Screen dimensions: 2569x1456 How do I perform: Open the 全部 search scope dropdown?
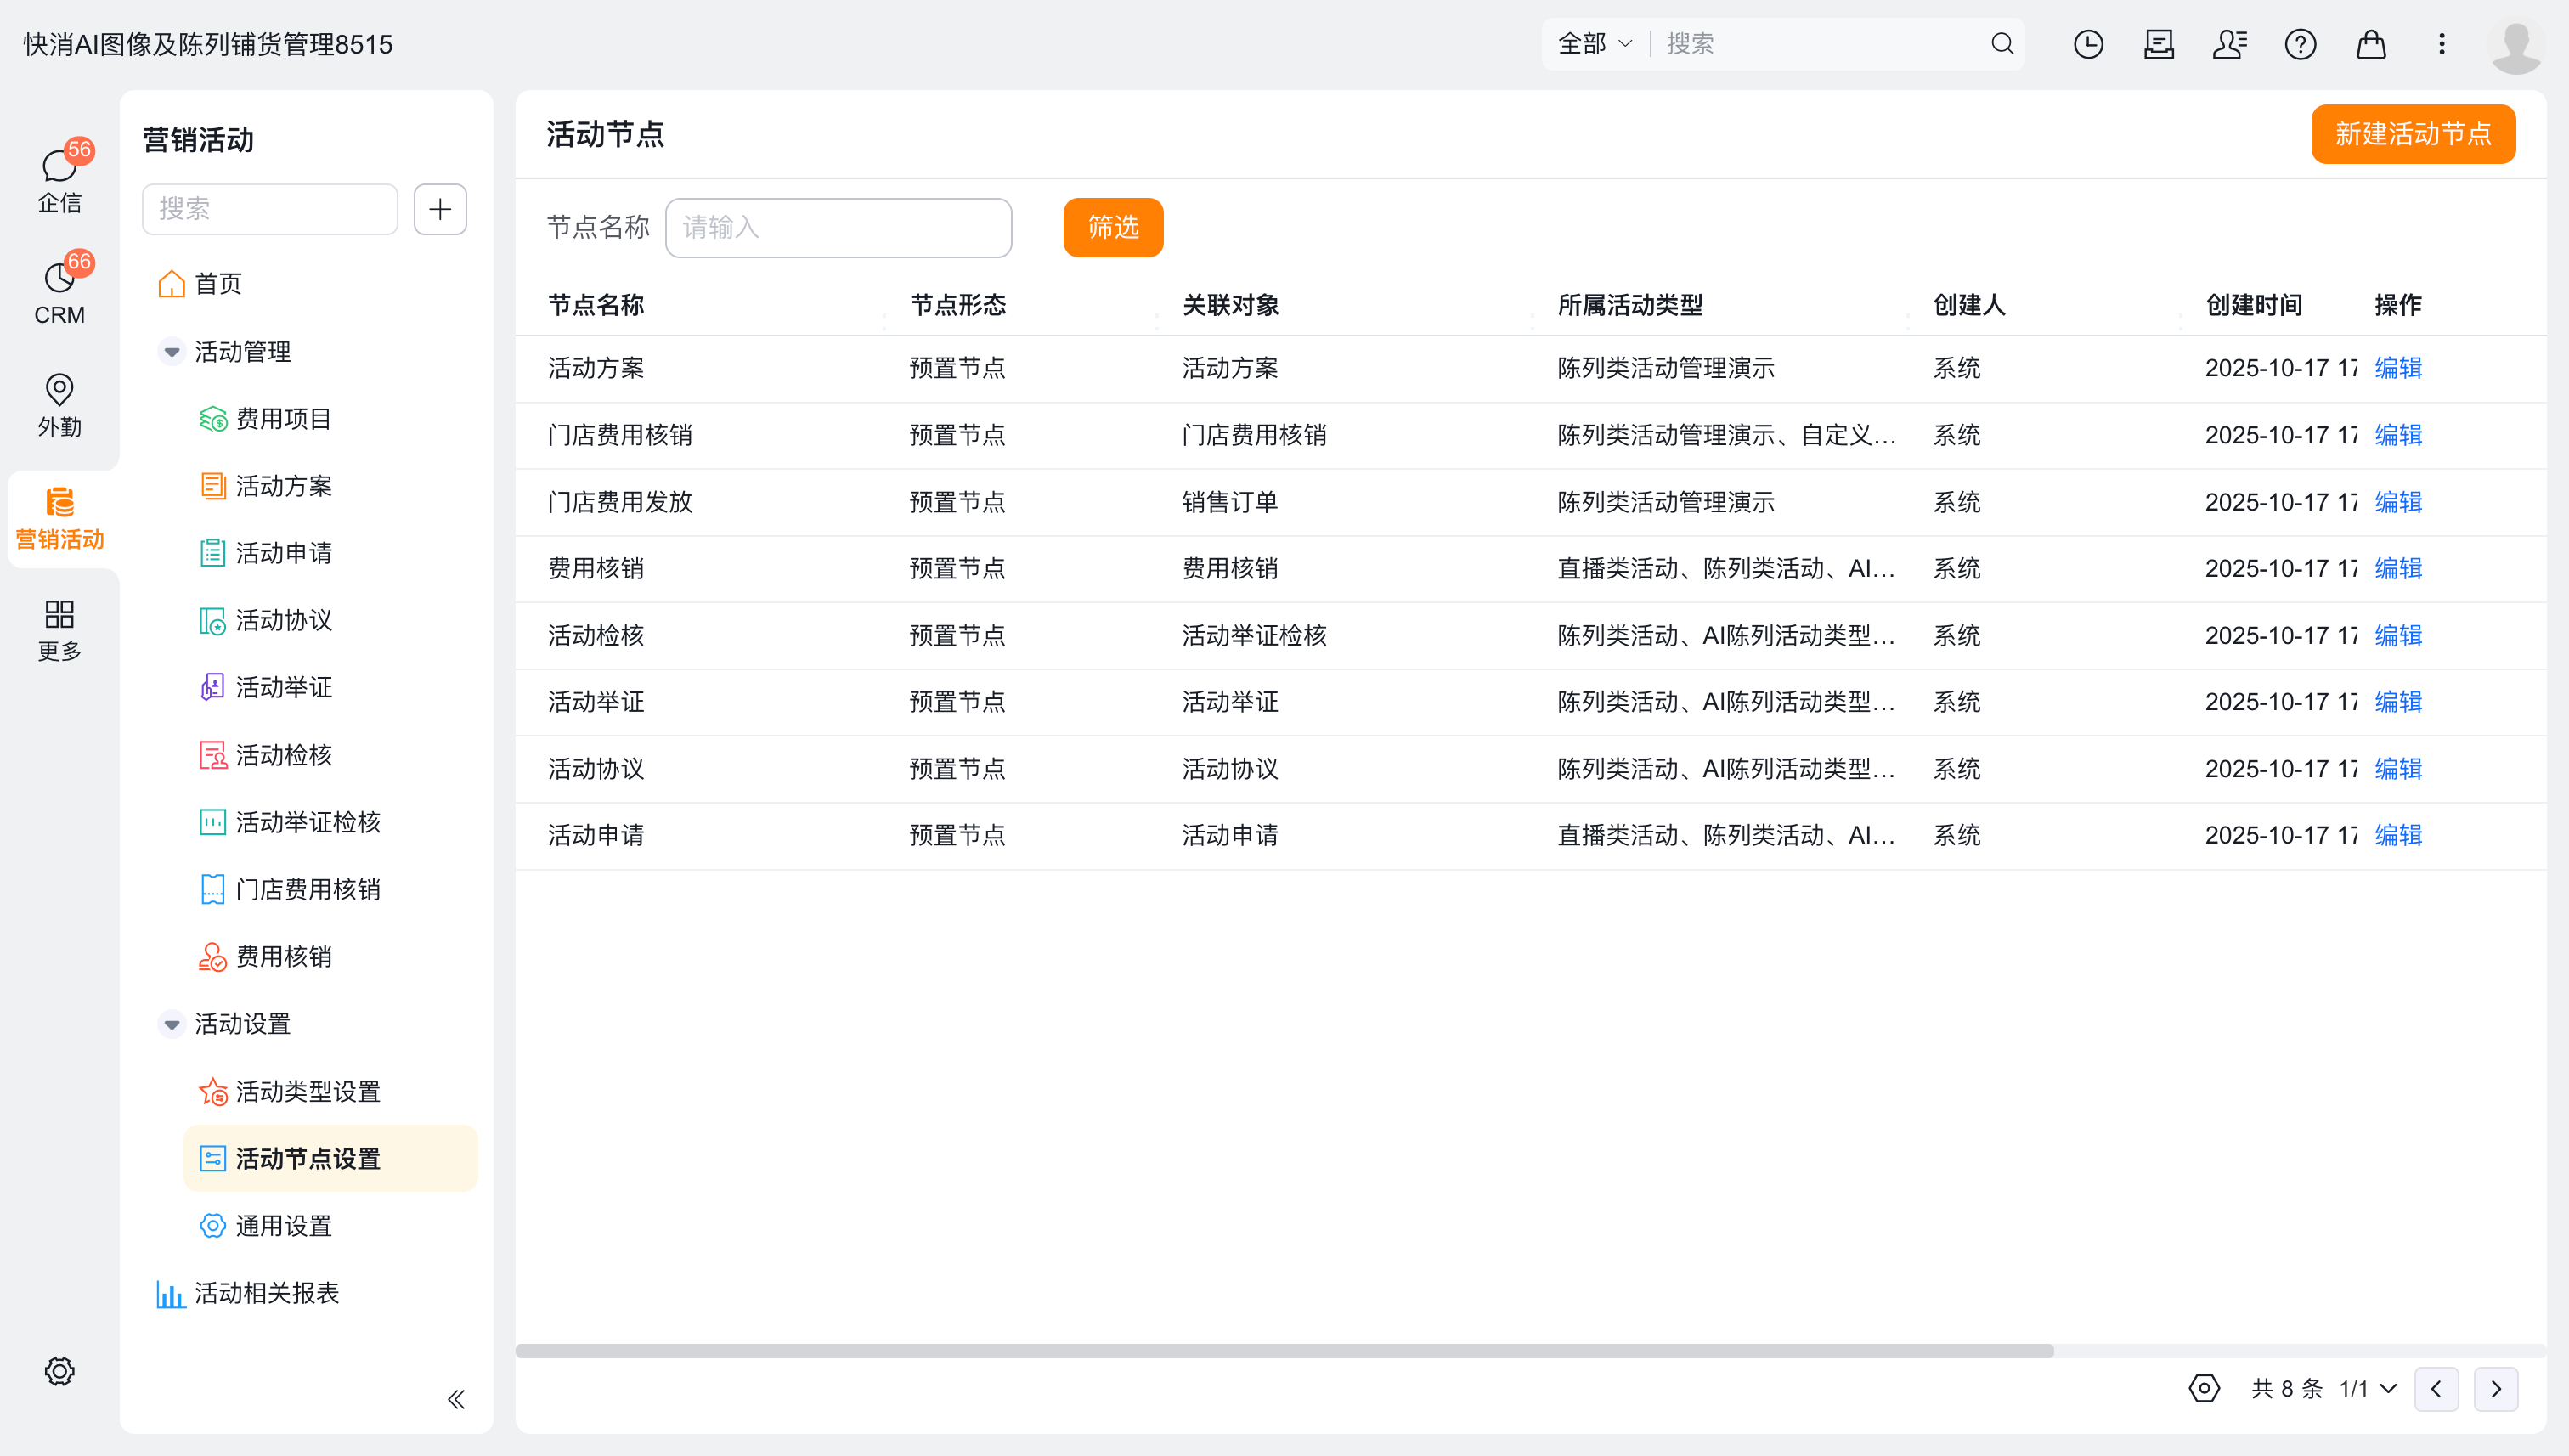click(1595, 44)
